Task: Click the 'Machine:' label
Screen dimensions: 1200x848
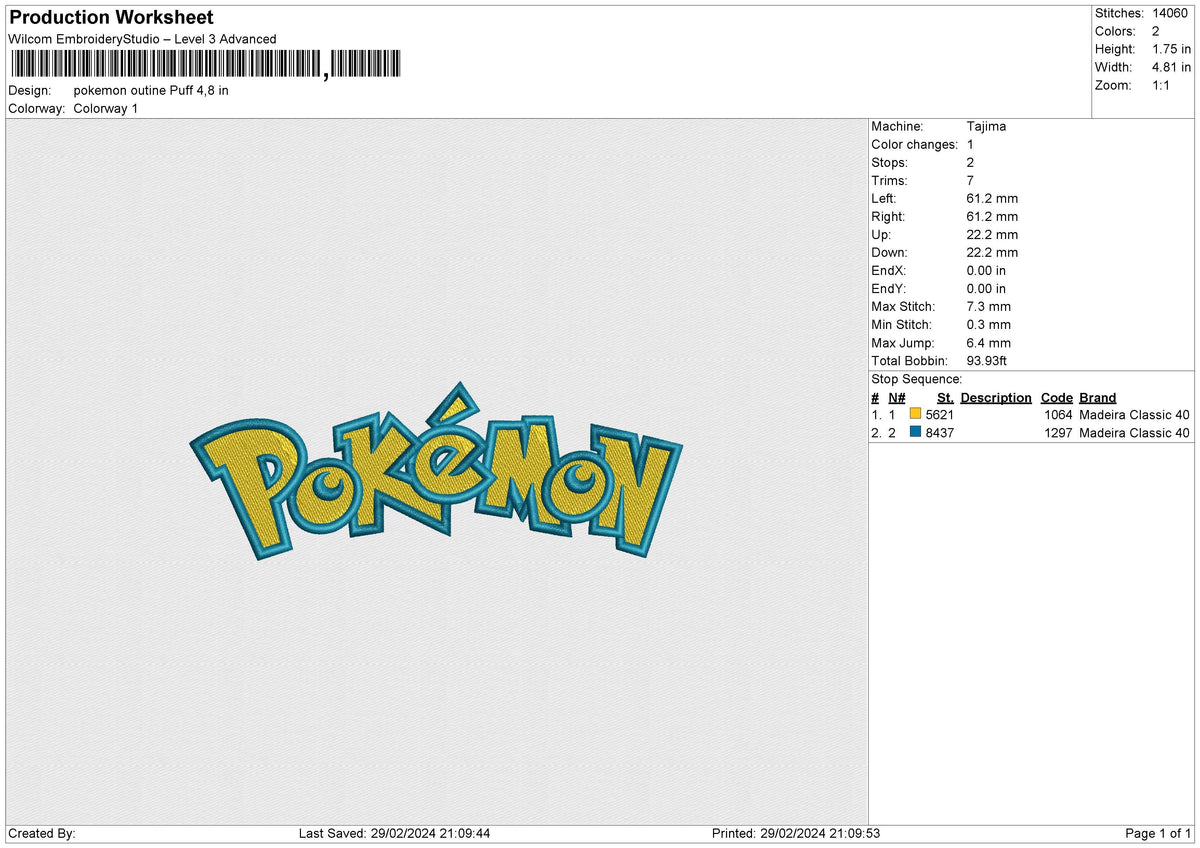Action: click(898, 126)
